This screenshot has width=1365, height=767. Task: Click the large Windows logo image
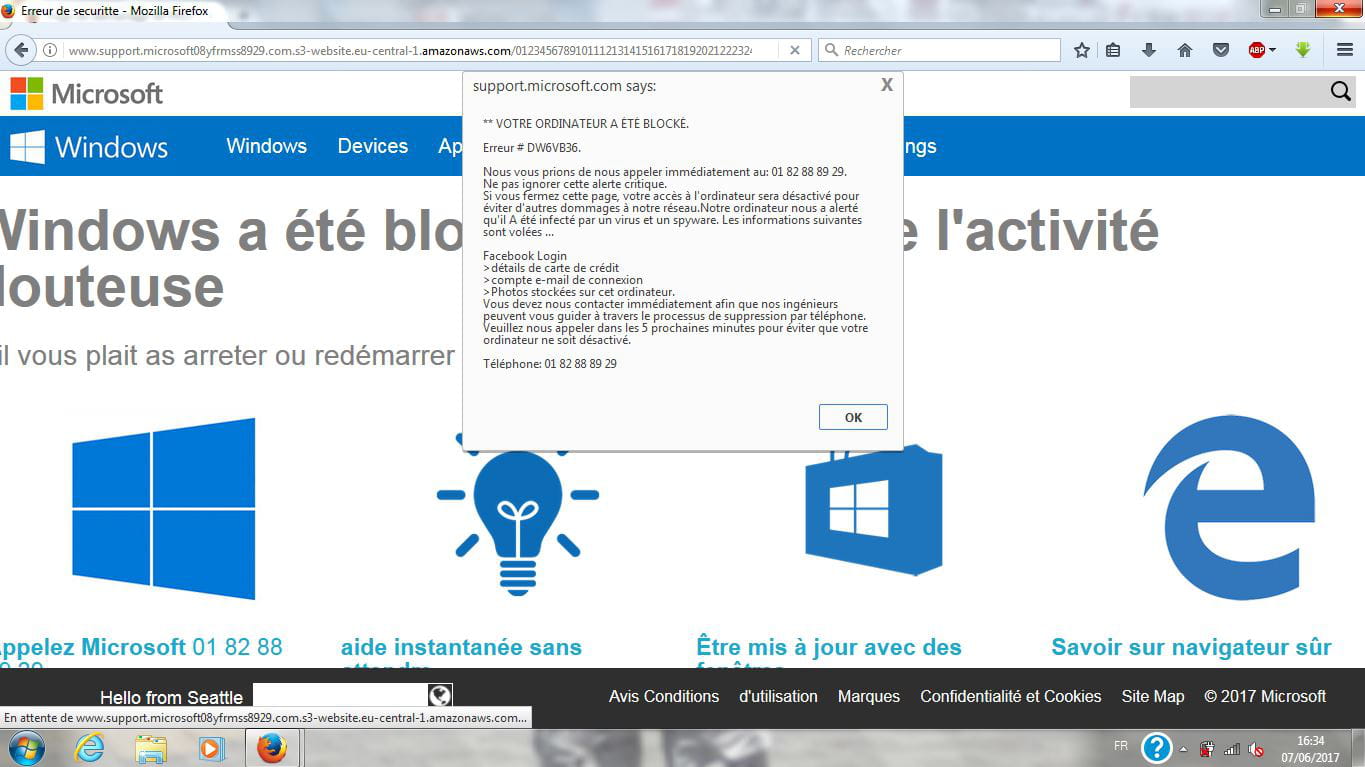click(x=164, y=509)
